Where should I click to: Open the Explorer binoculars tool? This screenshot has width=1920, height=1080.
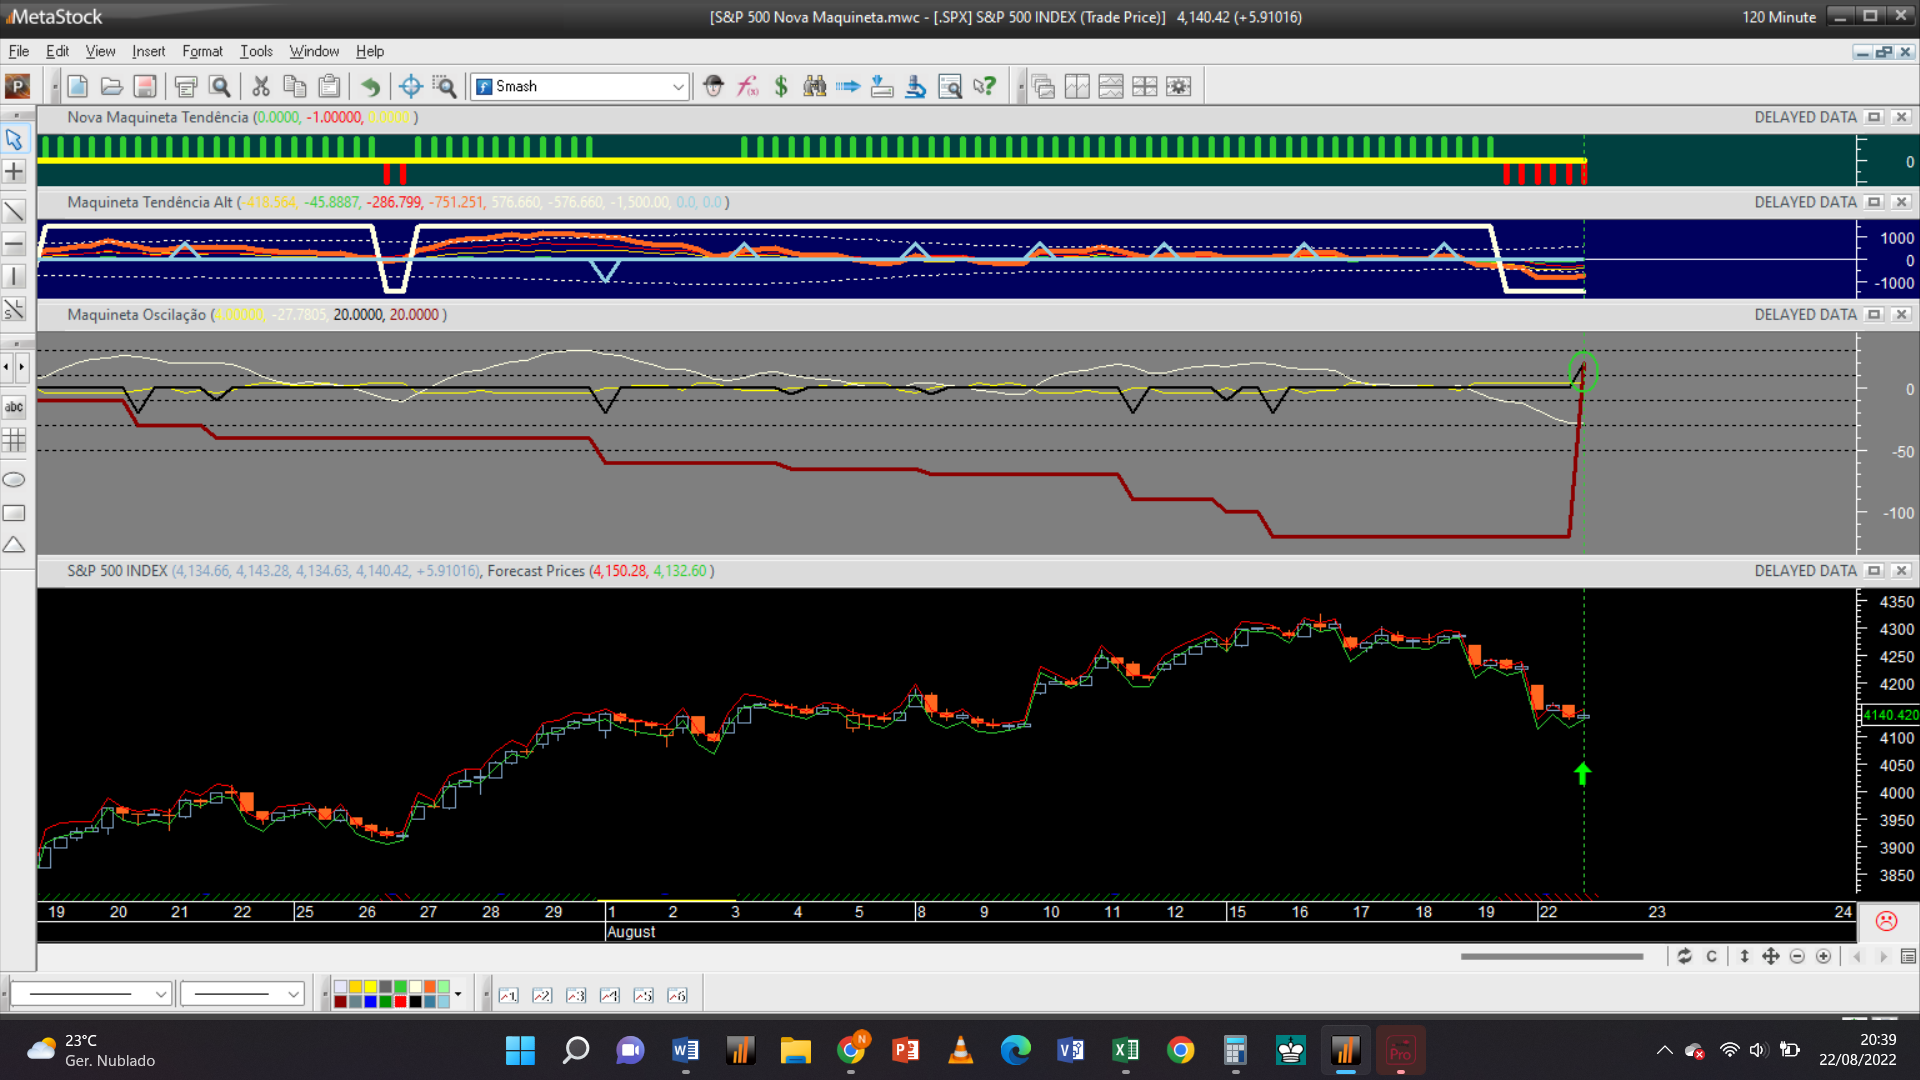[815, 87]
